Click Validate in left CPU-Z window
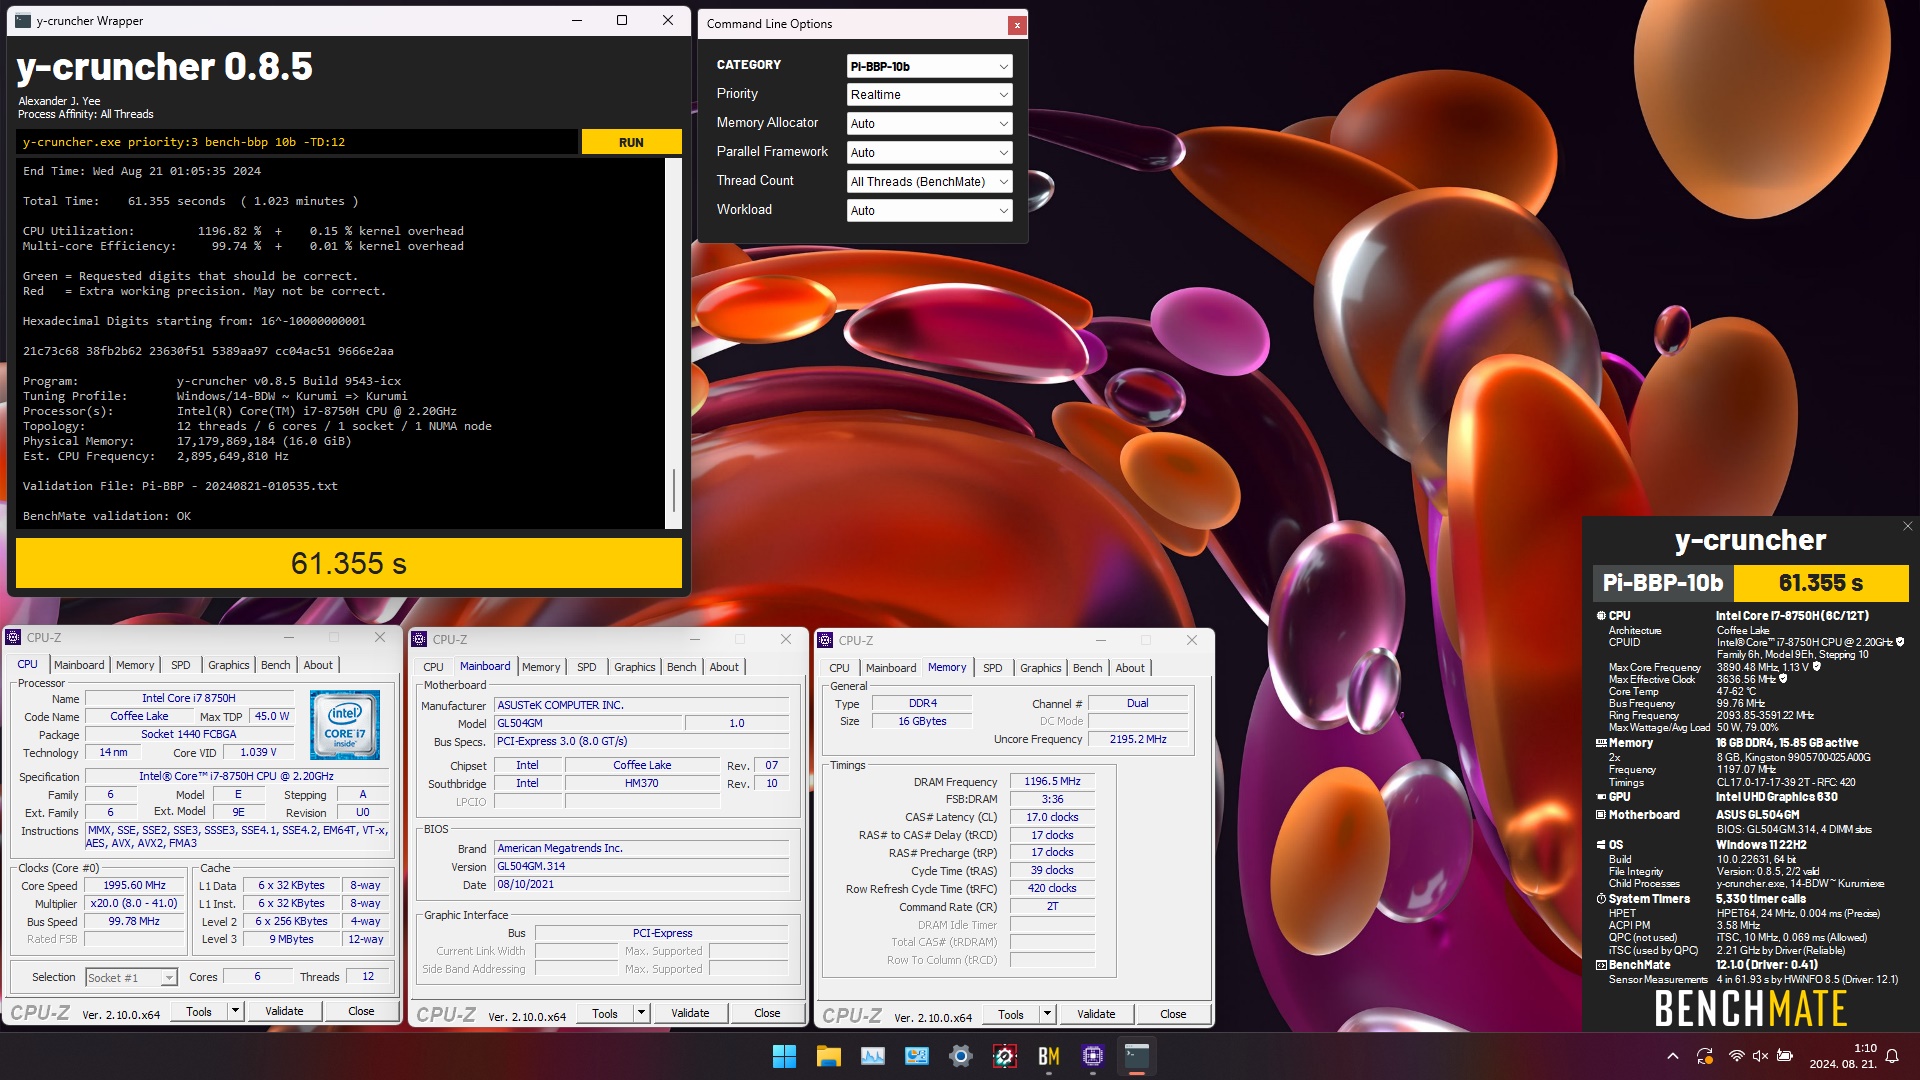This screenshot has height=1080, width=1920. point(284,1011)
